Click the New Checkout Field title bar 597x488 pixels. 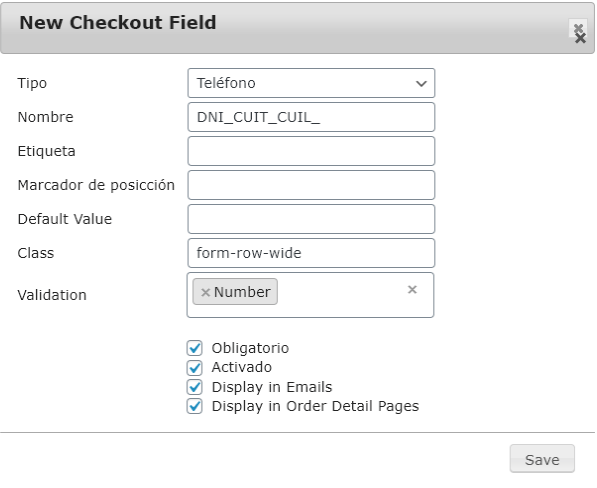[x=297, y=27]
